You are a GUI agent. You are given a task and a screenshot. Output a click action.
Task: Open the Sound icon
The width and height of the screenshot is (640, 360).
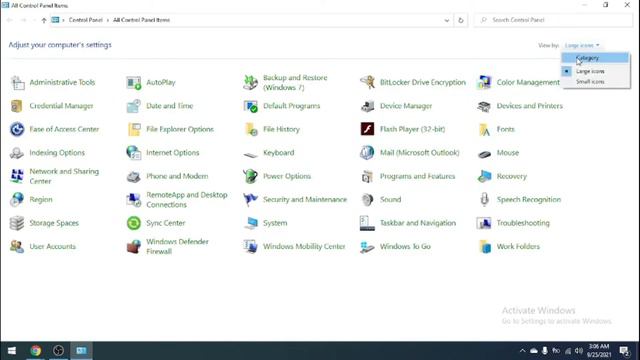[367, 200]
